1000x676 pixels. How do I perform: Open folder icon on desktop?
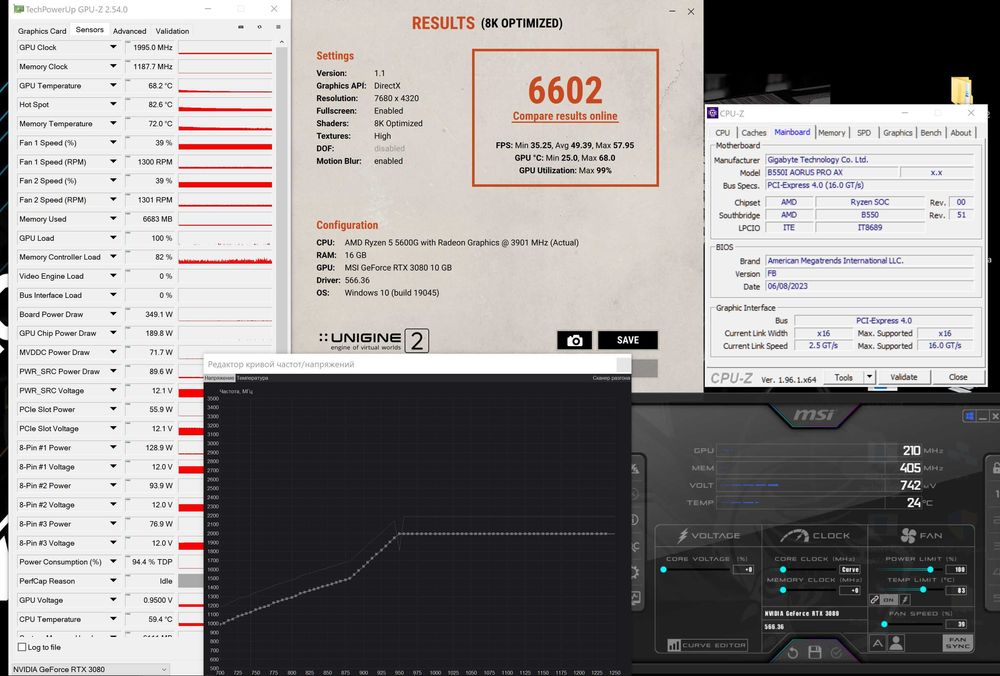(961, 89)
